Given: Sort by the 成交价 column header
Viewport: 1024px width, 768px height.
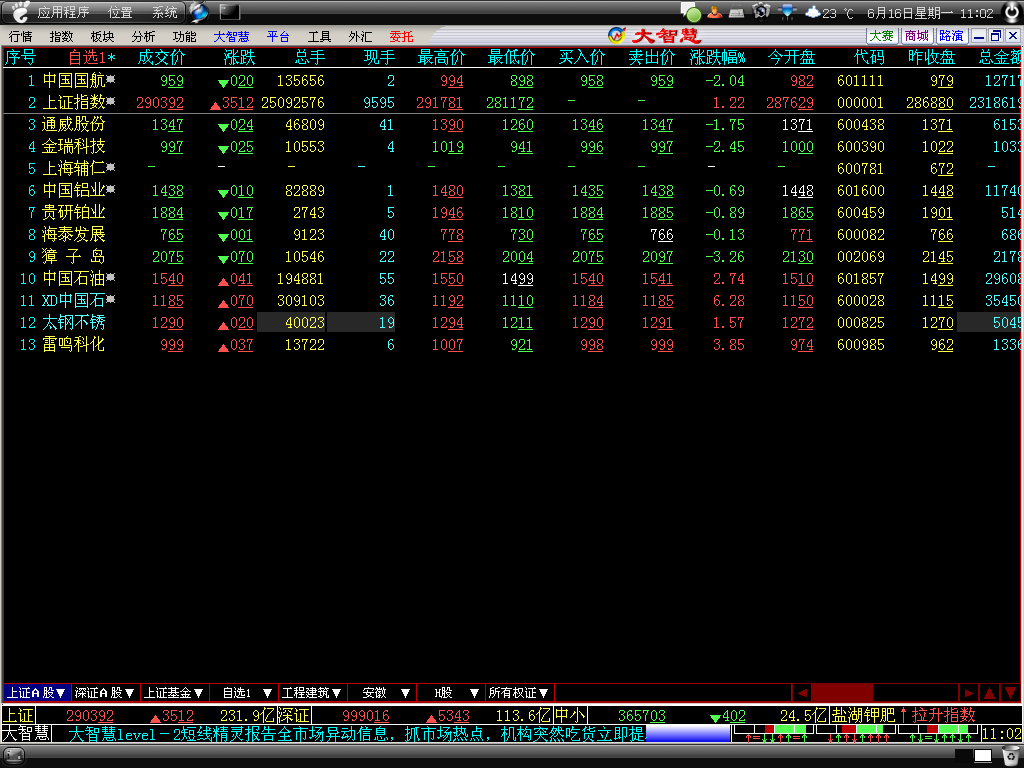Looking at the screenshot, I should coord(161,57).
